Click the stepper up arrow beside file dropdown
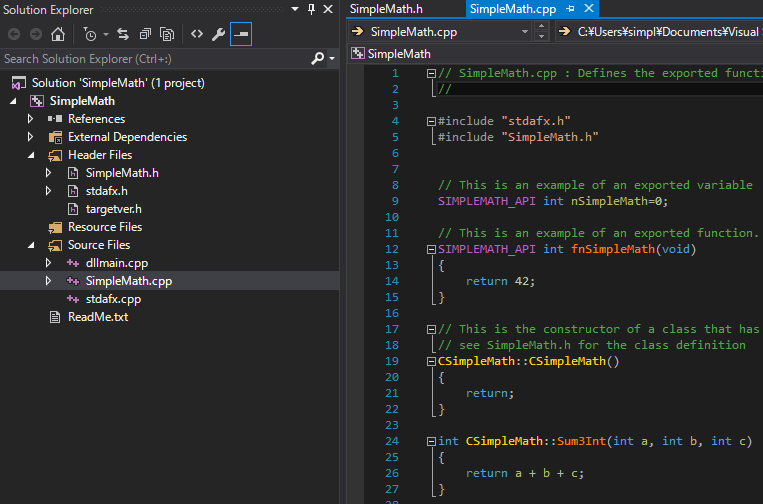 click(542, 26)
